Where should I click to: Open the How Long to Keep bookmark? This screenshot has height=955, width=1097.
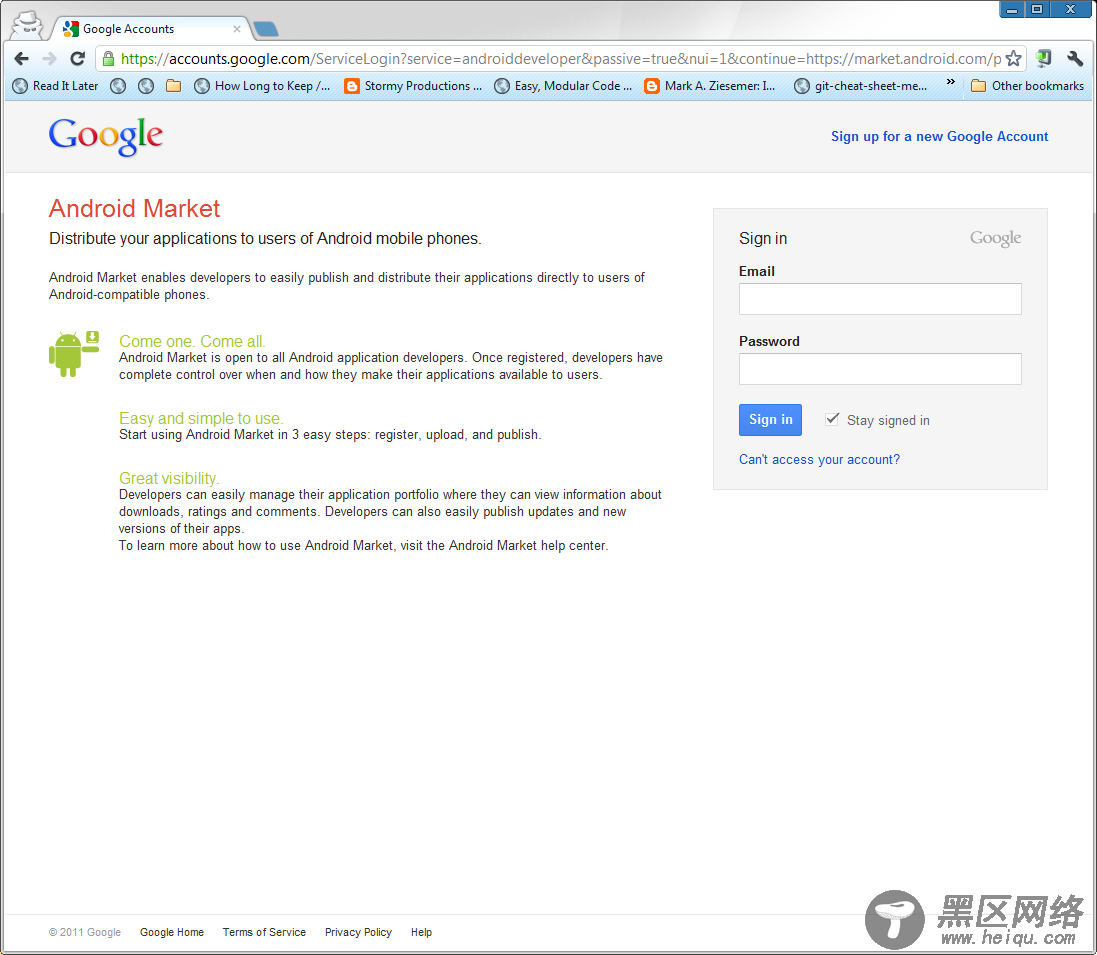[x=262, y=86]
